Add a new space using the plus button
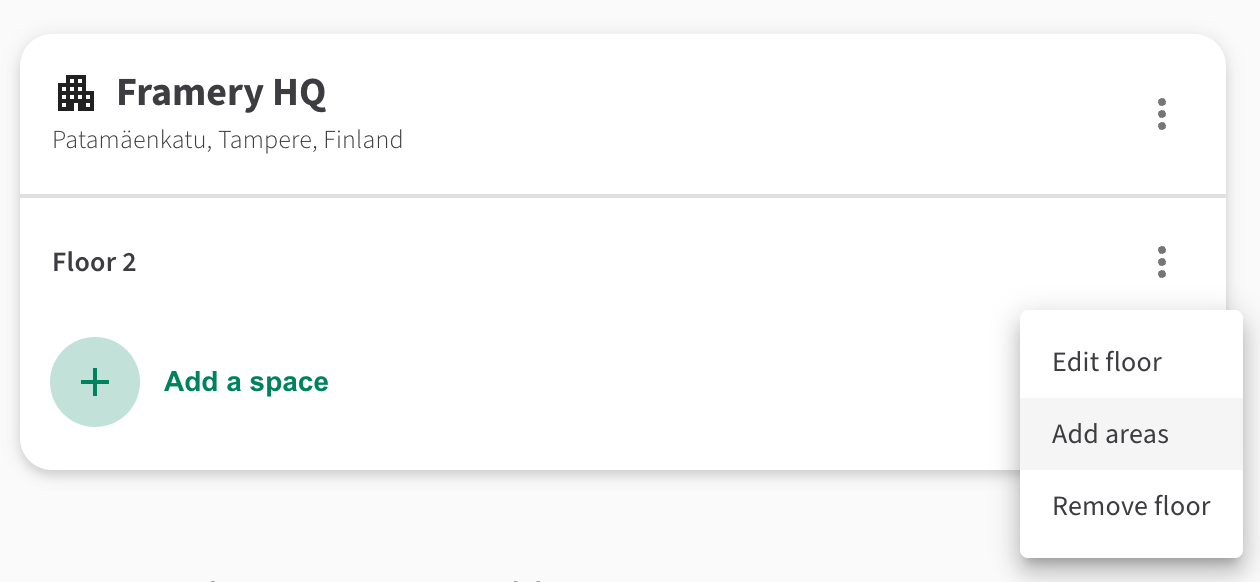1260x582 pixels. pos(95,382)
